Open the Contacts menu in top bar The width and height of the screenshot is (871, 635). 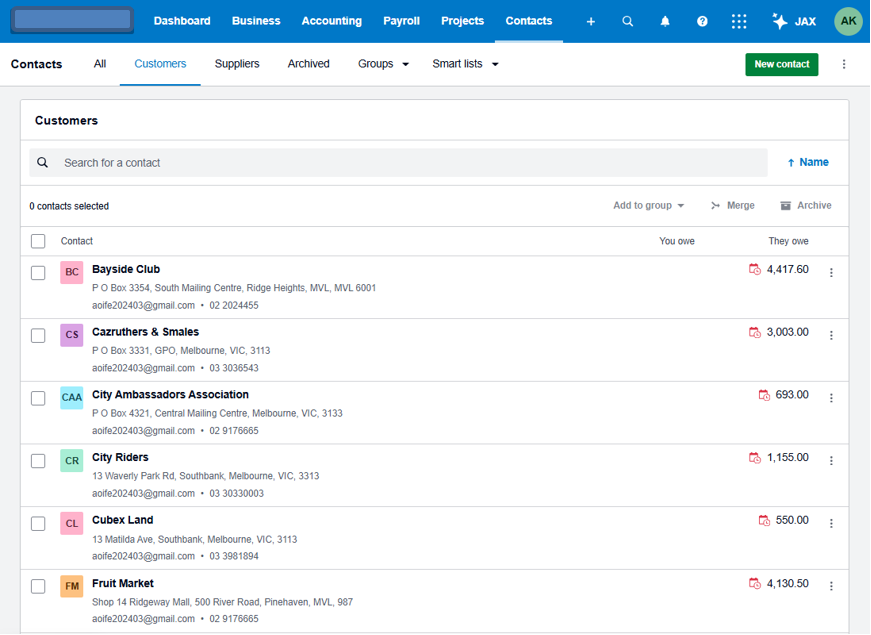(x=528, y=21)
